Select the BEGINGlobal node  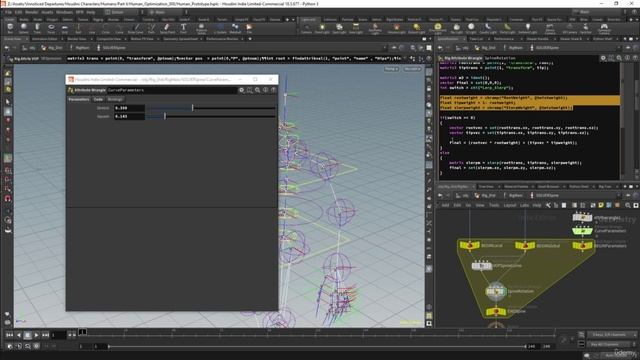[x=525, y=245]
